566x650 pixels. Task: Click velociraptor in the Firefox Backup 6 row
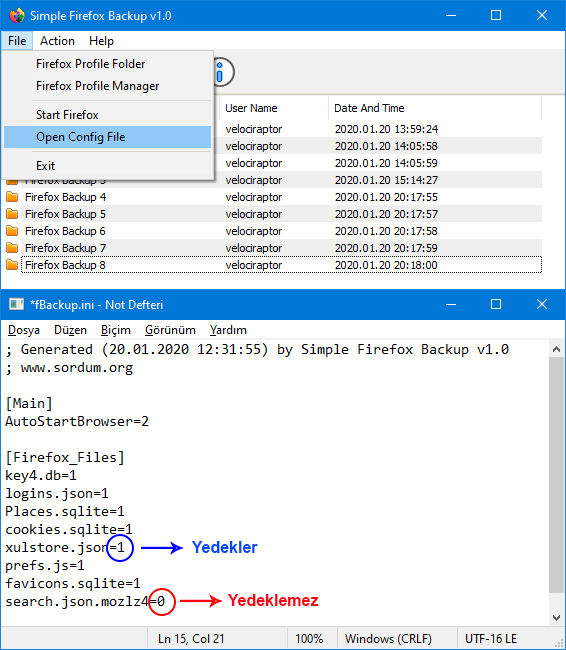(x=254, y=231)
